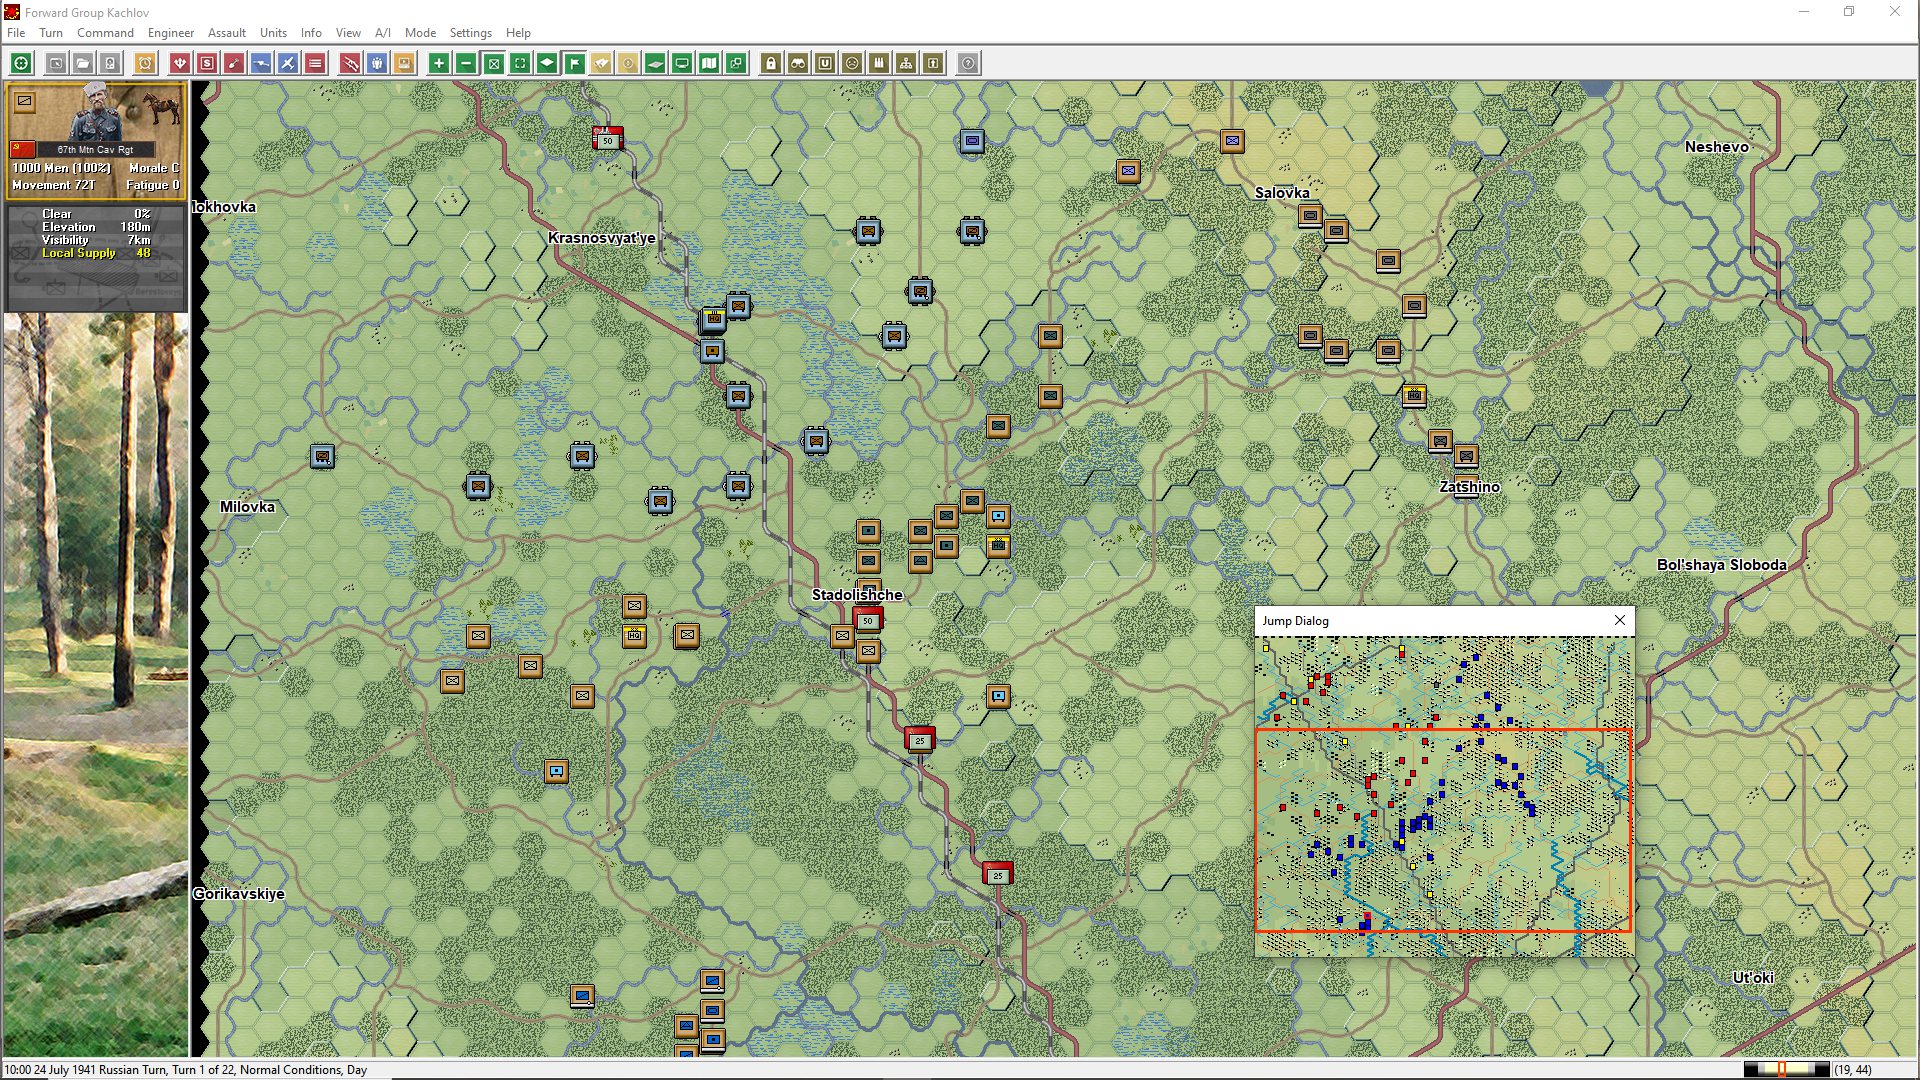1920x1080 pixels.
Task: Open the Engineer menu
Action: point(171,33)
